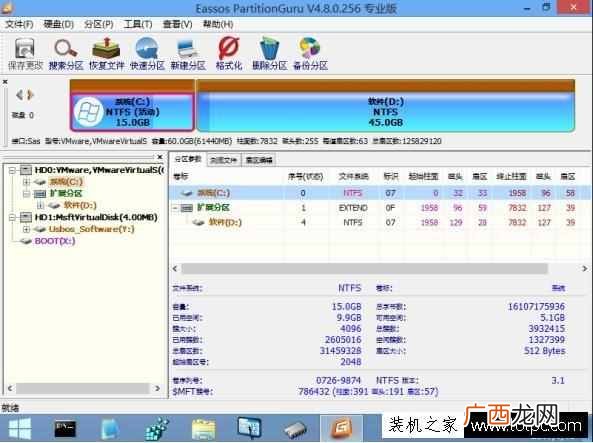Click the table scrollbar left arrow
Image resolution: width=593 pixels, height=443 pixels.
(175, 269)
